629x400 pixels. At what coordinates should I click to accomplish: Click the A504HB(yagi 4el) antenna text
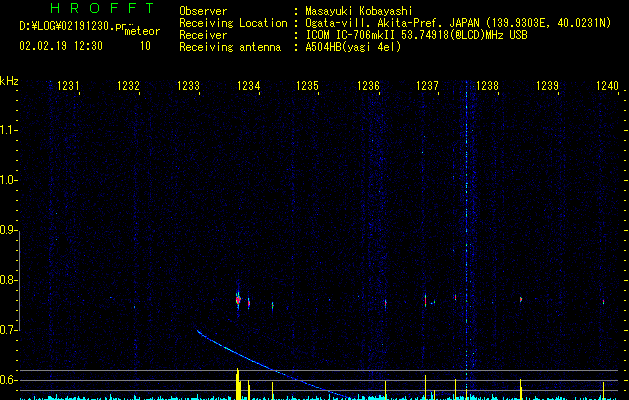(353, 47)
